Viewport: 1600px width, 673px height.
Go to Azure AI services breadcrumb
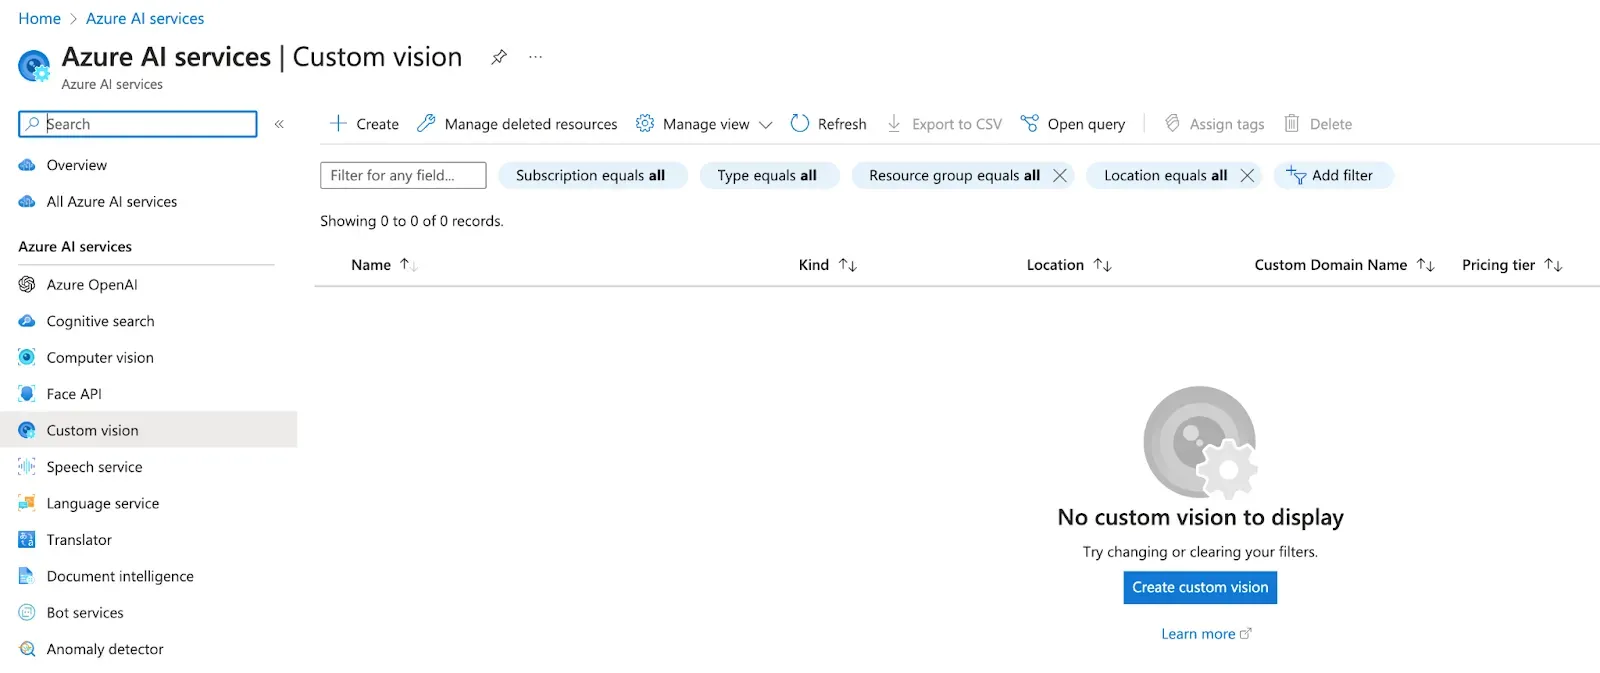pos(145,18)
